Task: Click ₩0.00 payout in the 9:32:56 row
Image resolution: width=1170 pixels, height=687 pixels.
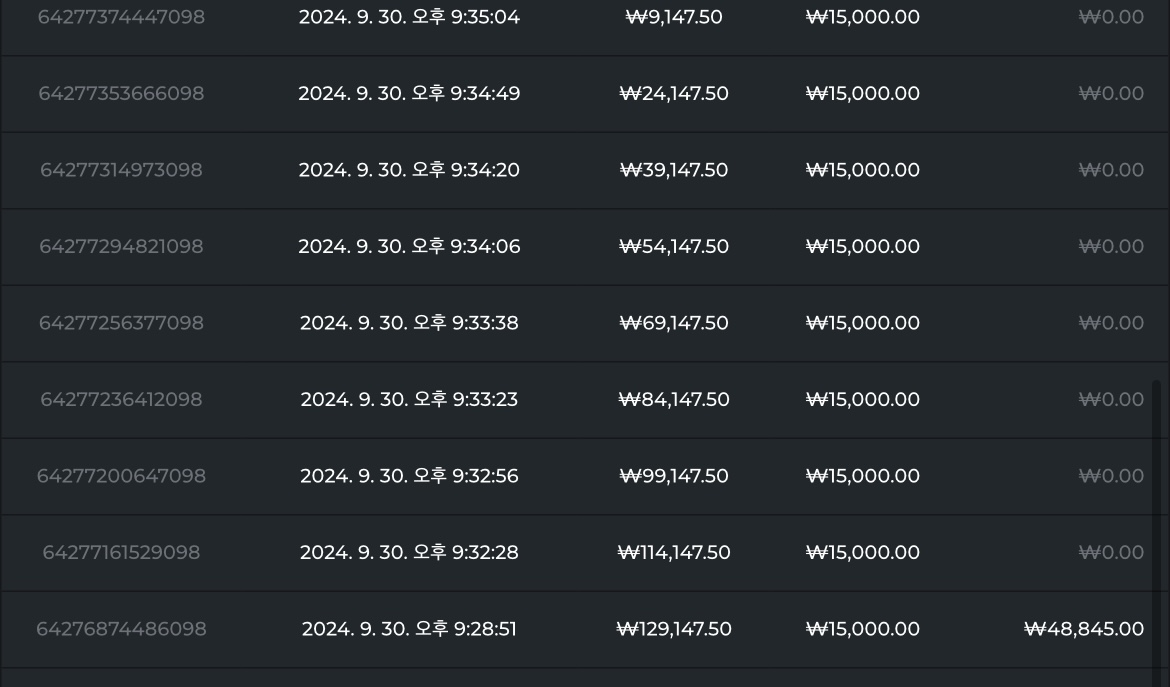Action: click(1111, 476)
